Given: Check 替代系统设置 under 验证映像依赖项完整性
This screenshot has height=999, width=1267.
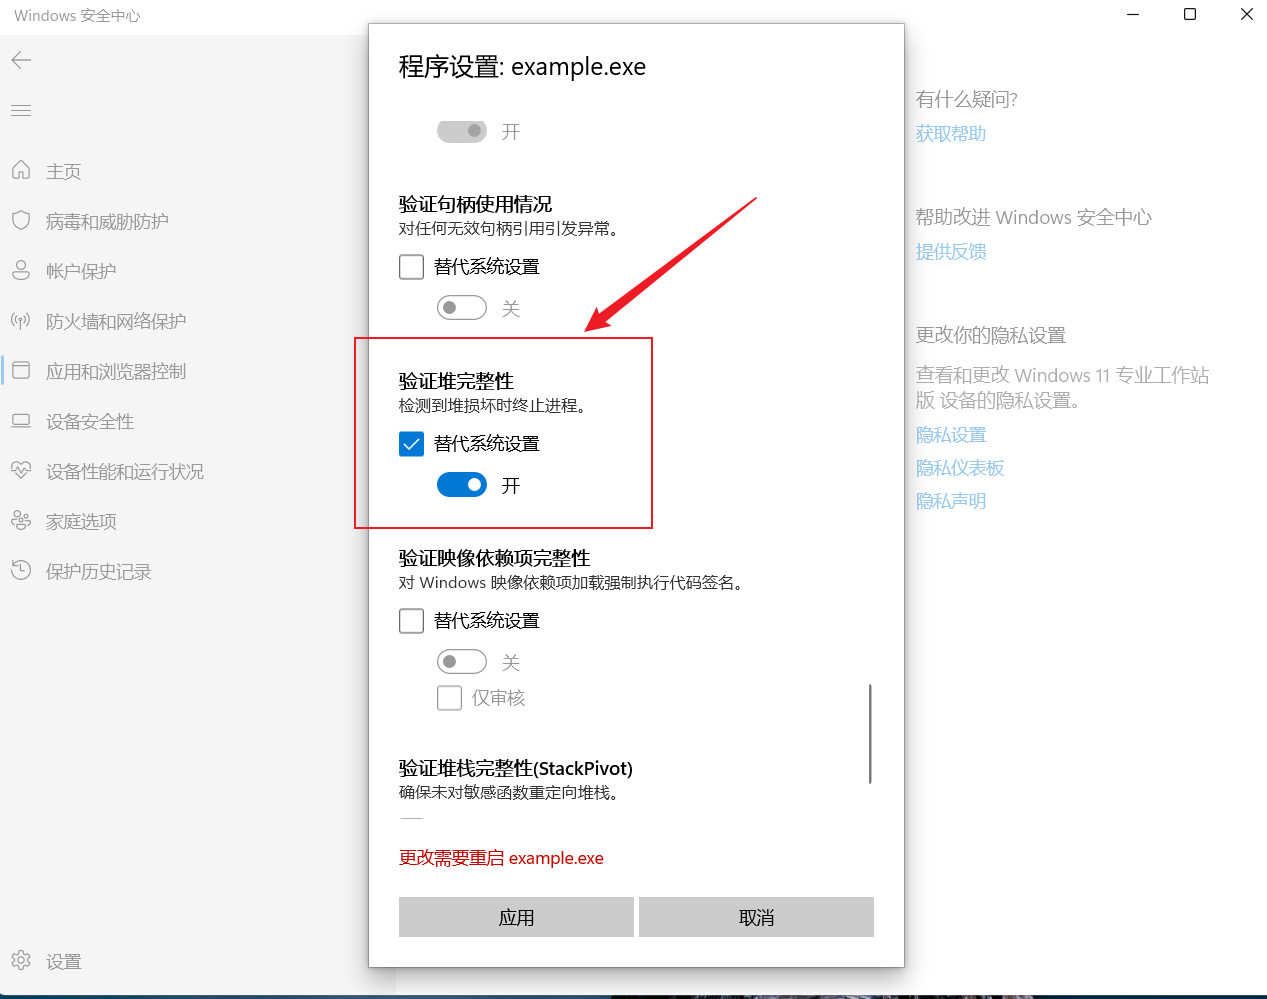Looking at the screenshot, I should coord(411,621).
